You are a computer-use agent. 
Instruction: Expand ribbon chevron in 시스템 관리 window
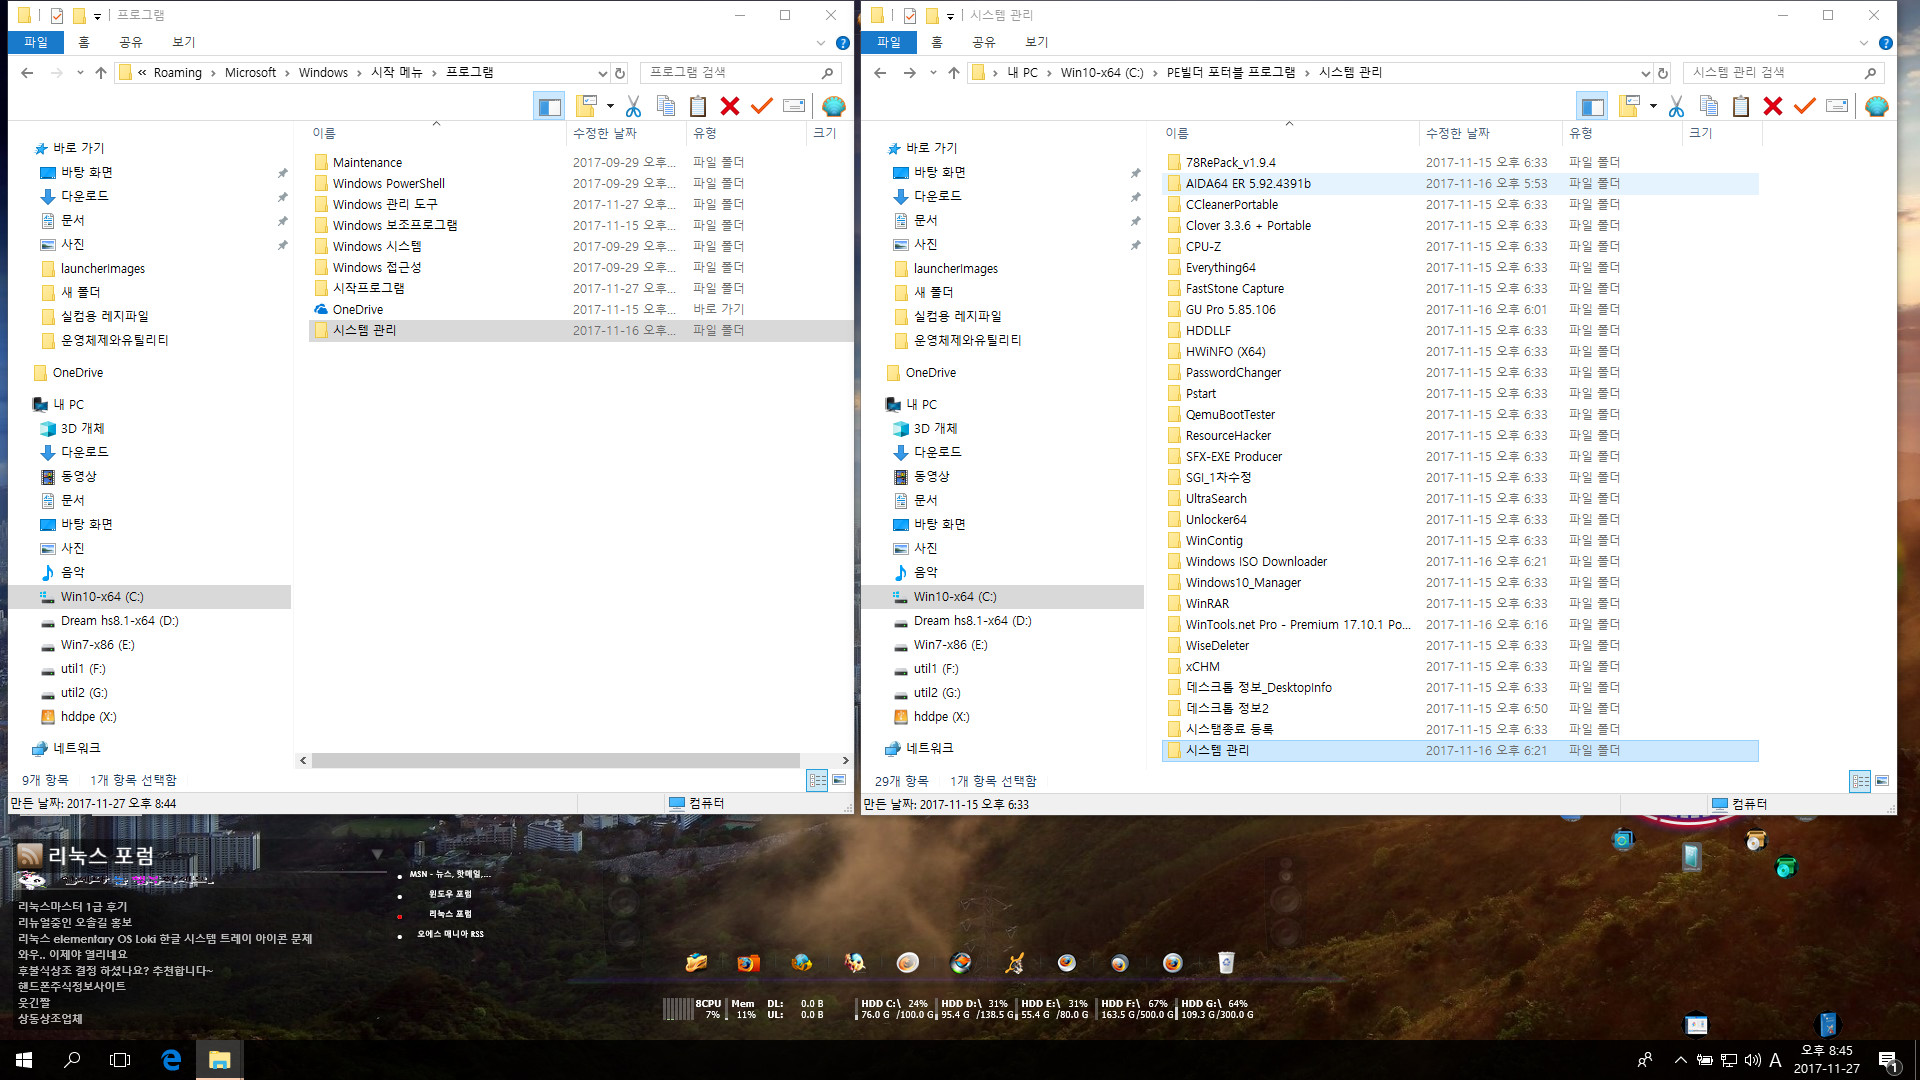1863,43
